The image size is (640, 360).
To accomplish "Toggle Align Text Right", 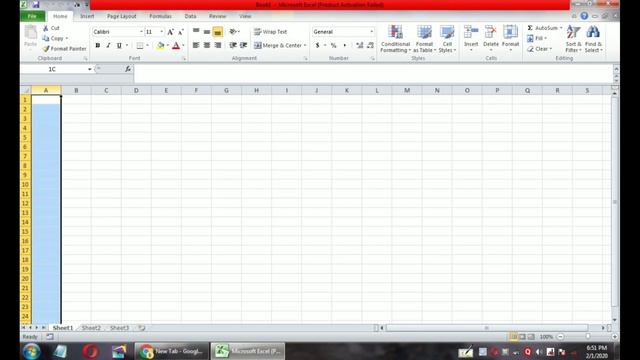I will pyautogui.click(x=218, y=45).
